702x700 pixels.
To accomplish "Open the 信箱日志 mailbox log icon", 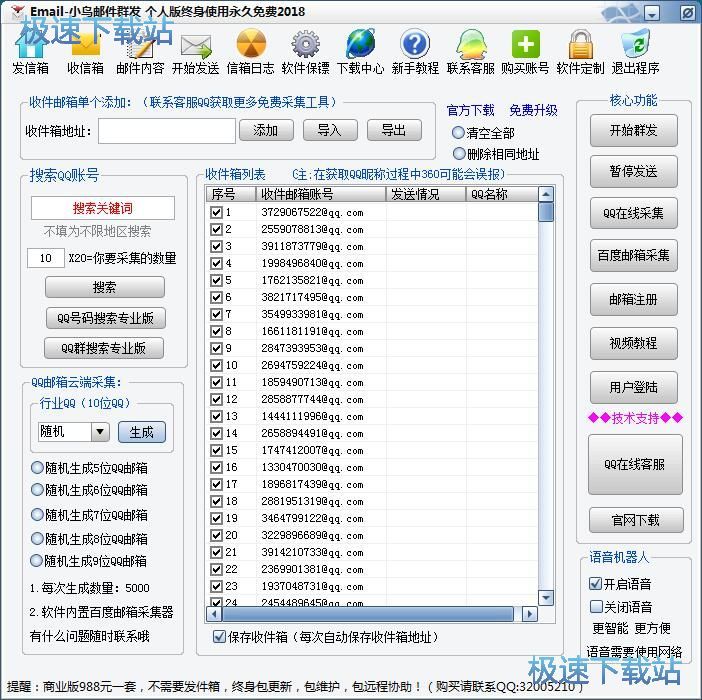I will click(x=250, y=52).
